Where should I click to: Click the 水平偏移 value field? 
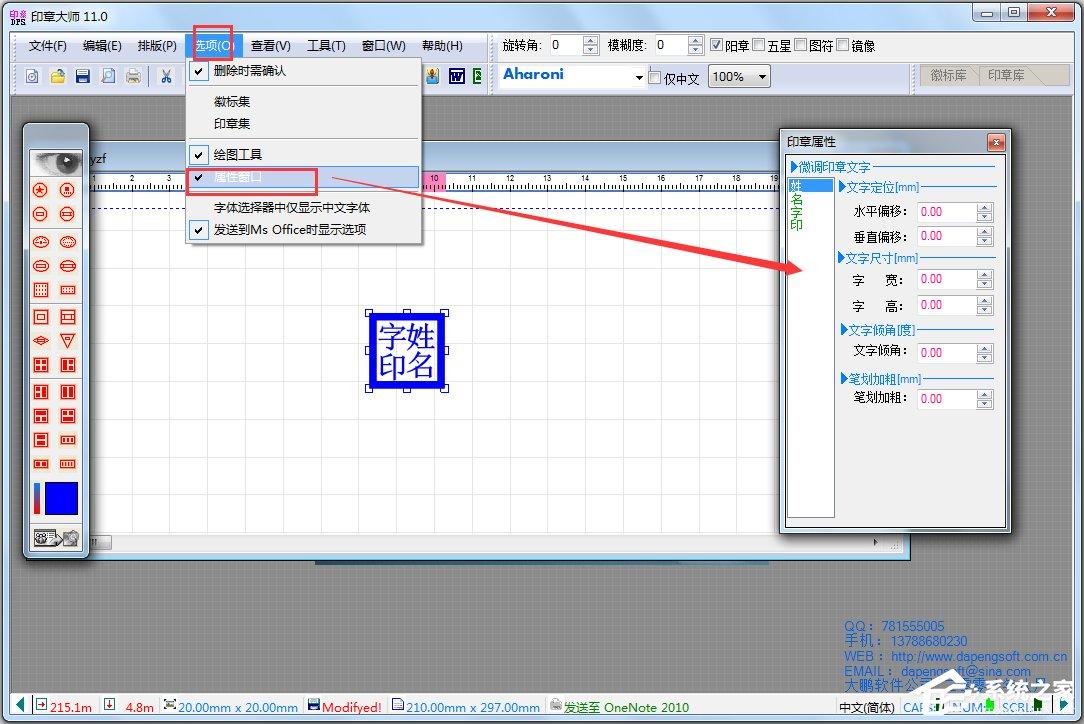pyautogui.click(x=947, y=212)
